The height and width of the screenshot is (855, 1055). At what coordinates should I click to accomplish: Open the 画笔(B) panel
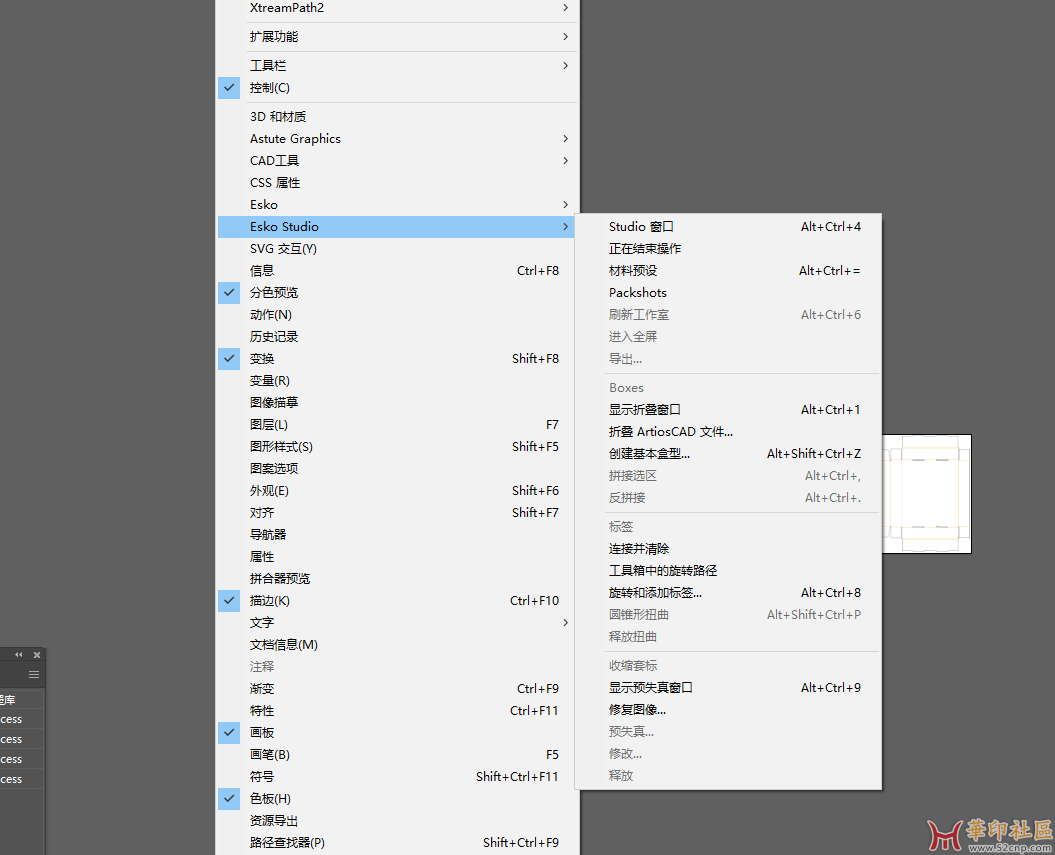point(397,755)
